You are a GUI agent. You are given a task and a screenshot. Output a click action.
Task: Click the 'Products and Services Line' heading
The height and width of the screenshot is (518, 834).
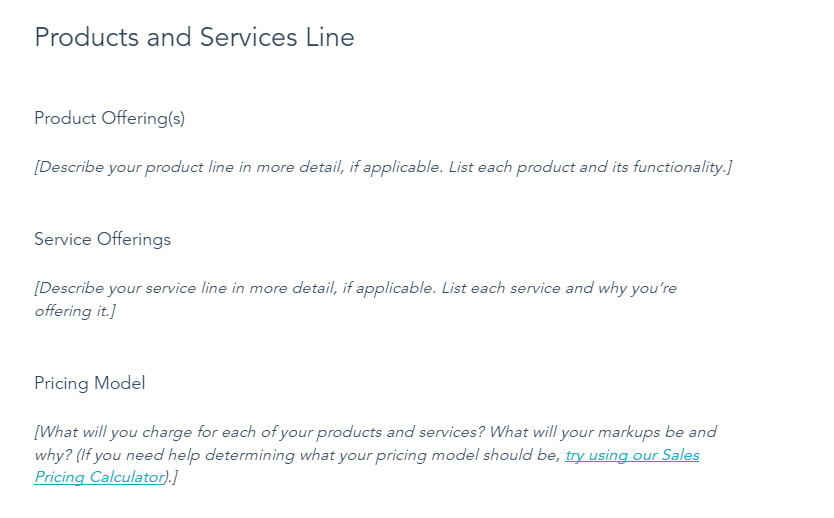tap(194, 38)
